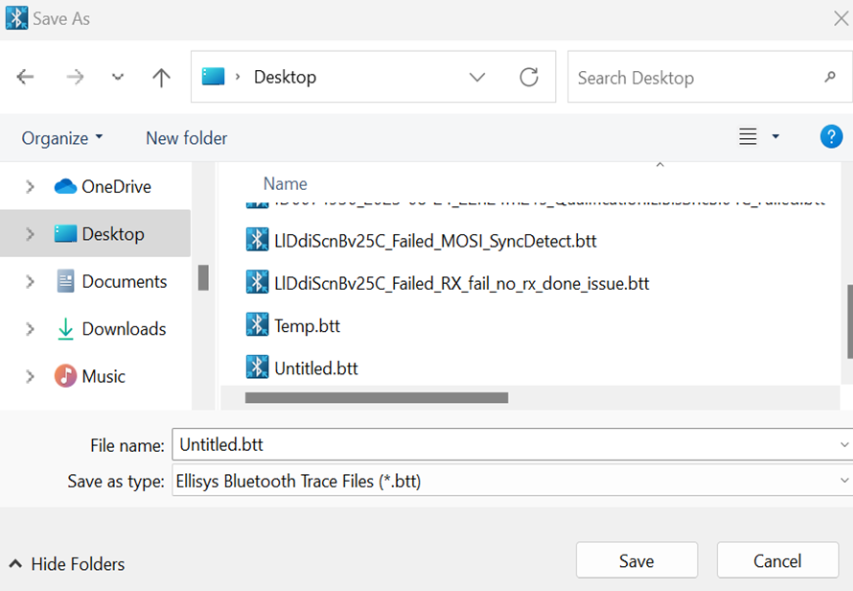
Task: Open the recent locations dropdown chevron
Action: click(x=118, y=78)
